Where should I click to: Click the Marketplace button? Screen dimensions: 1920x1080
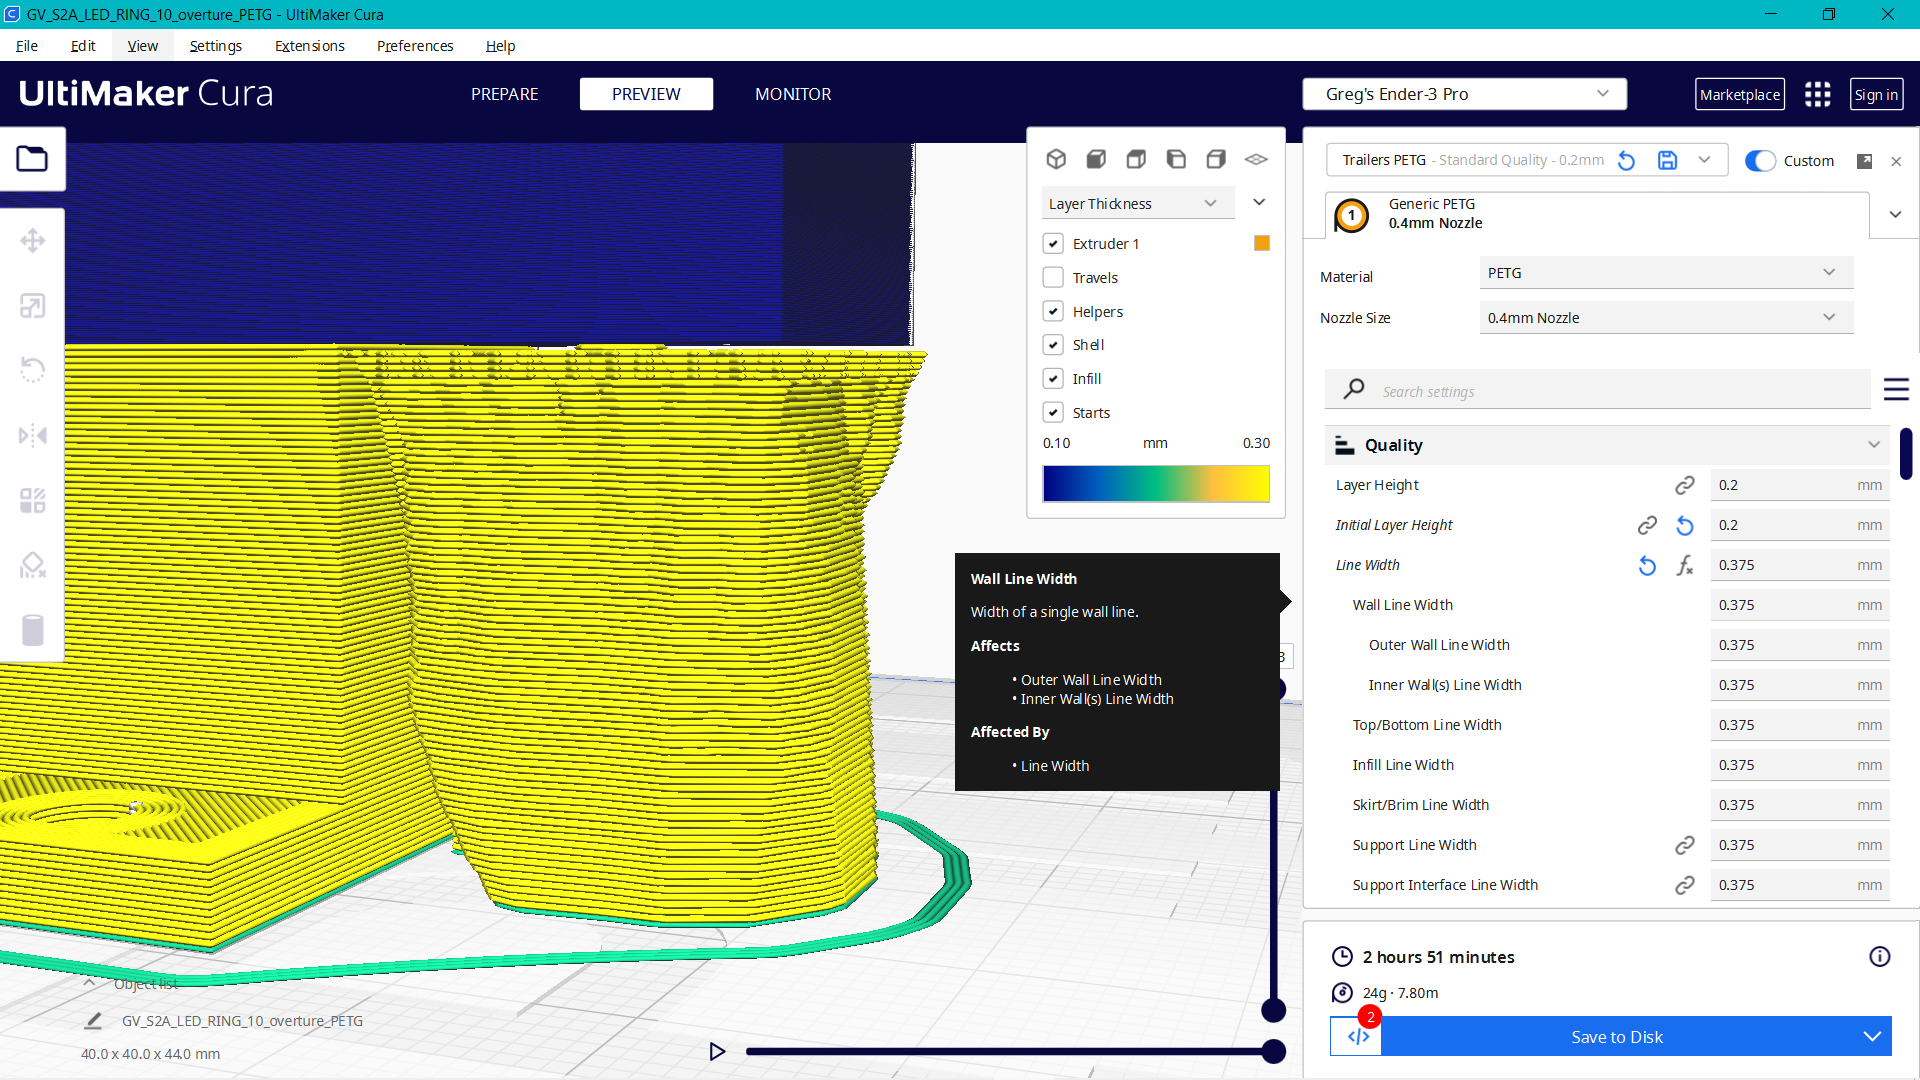[1740, 94]
